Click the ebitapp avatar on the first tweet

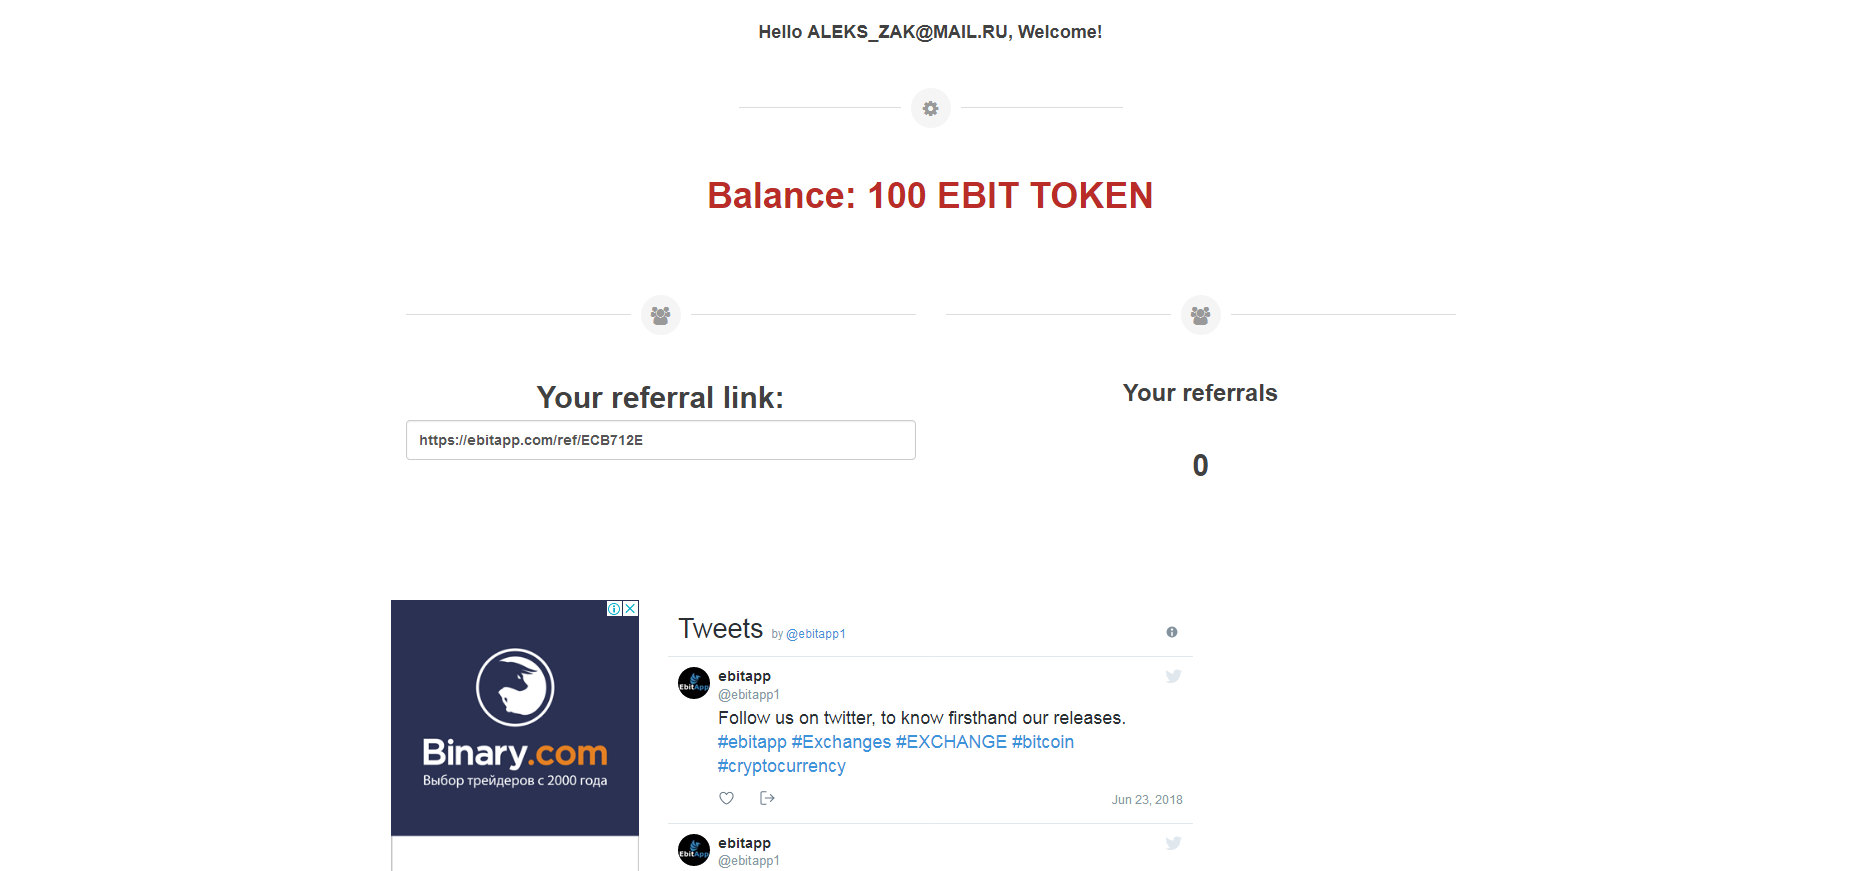(694, 683)
